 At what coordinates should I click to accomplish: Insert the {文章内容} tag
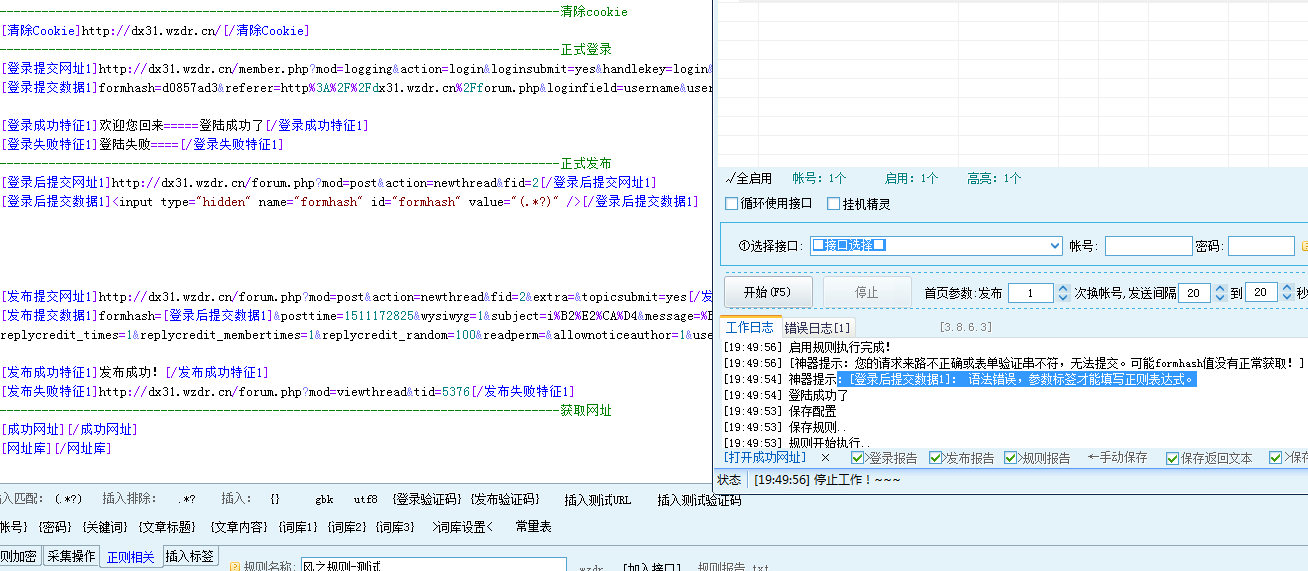(x=239, y=527)
